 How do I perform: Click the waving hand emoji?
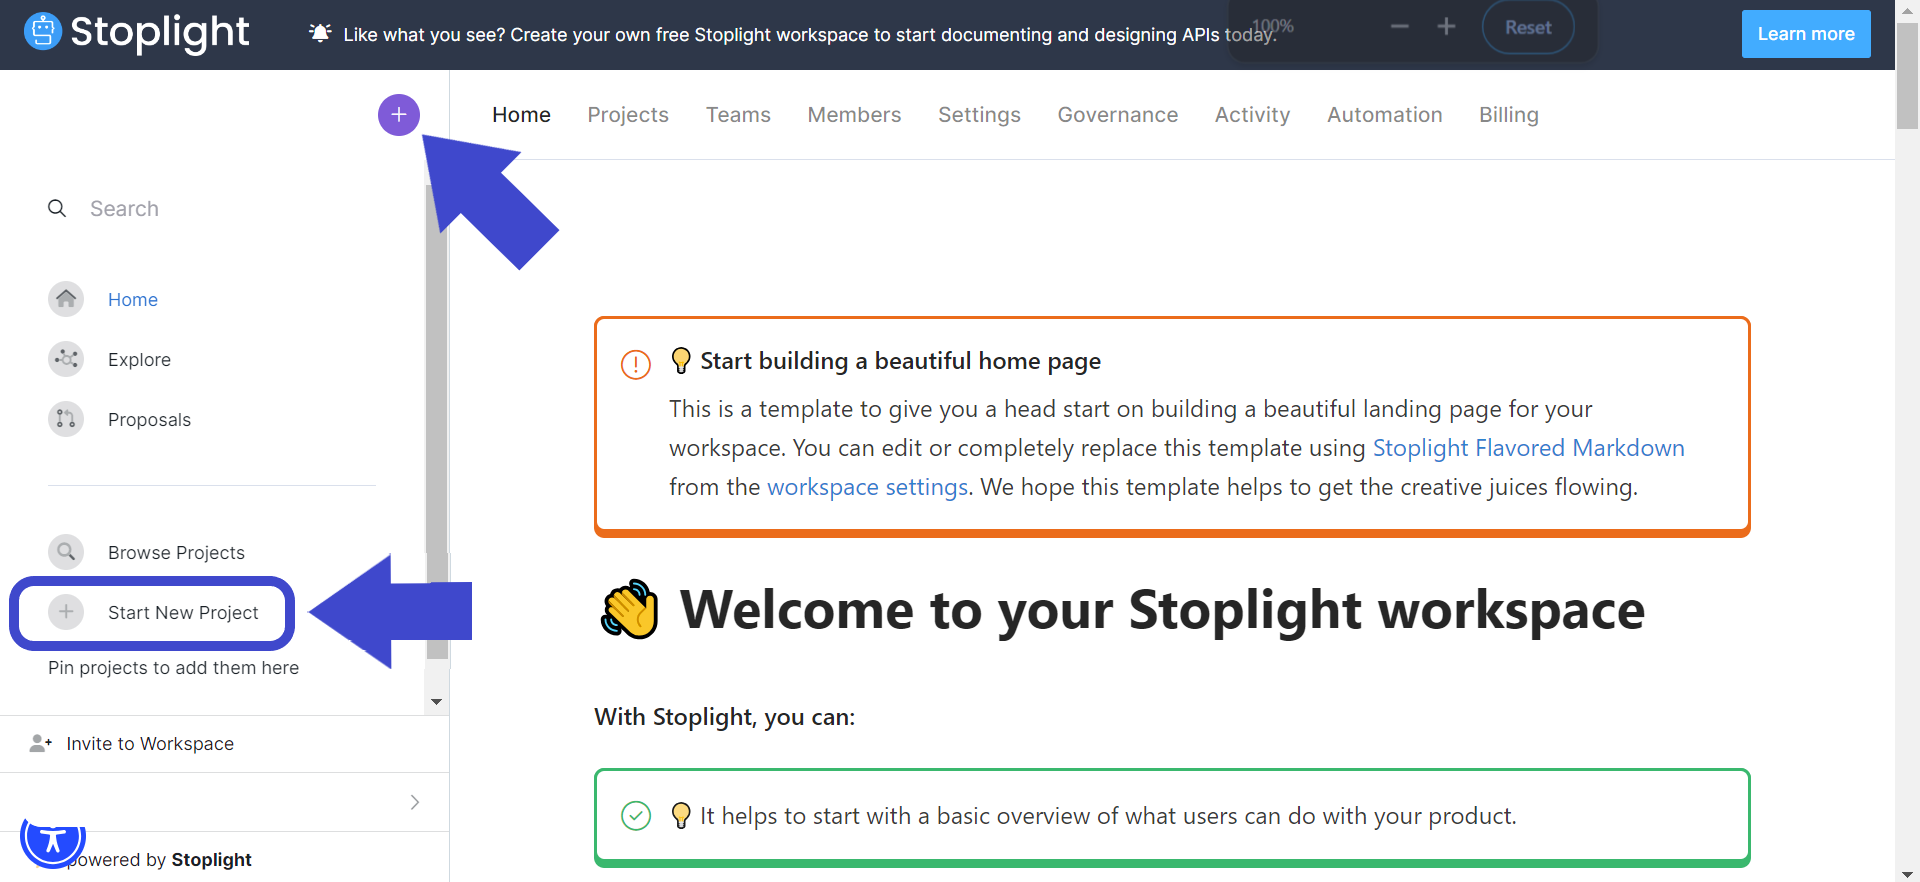click(x=630, y=609)
